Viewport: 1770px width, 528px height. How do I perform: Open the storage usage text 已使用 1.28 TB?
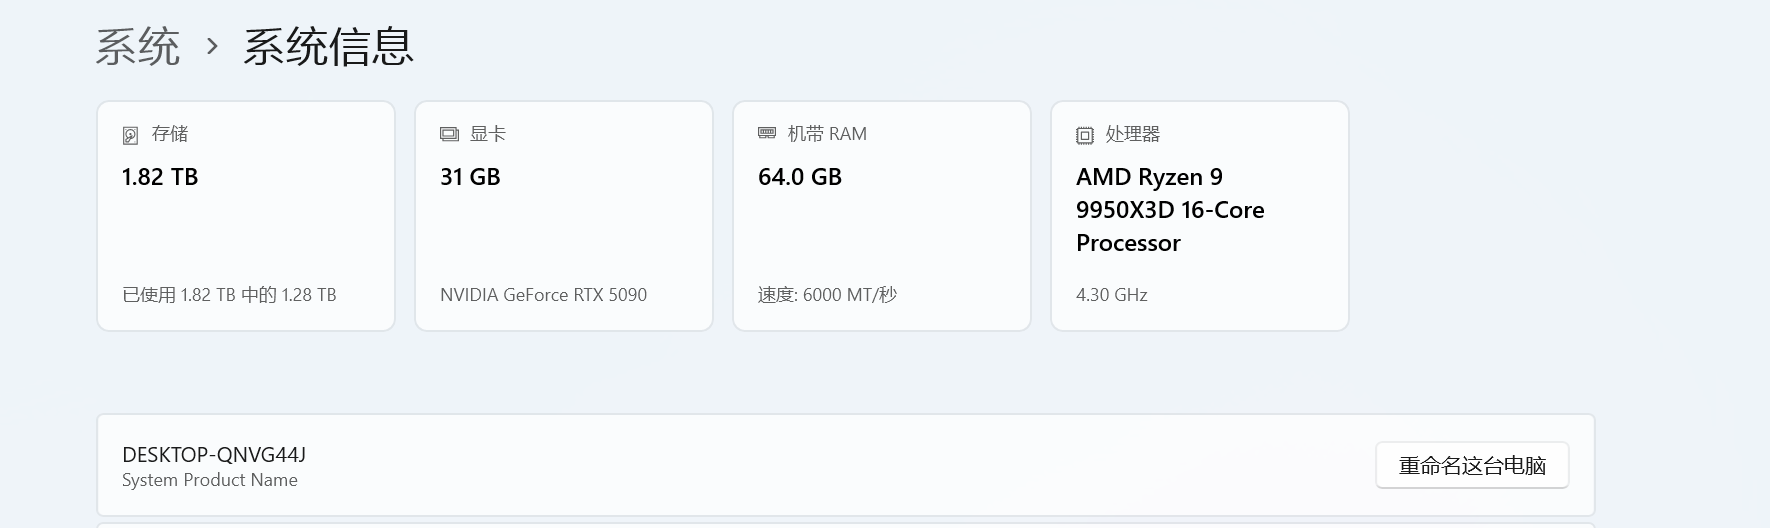click(229, 295)
